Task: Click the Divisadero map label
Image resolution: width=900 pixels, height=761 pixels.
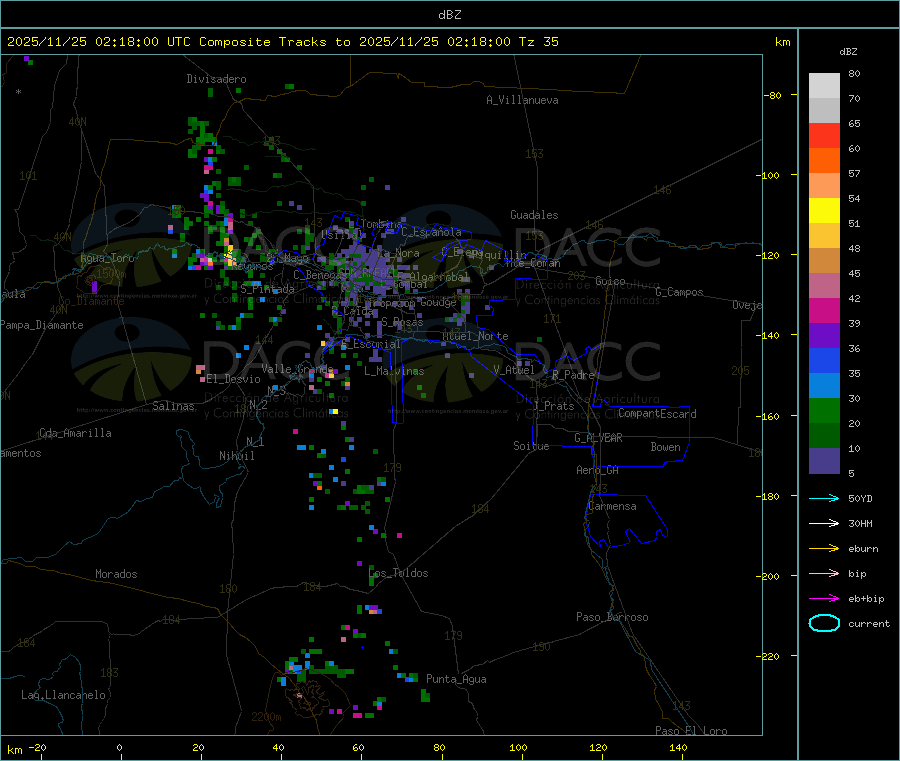Action: coord(216,79)
